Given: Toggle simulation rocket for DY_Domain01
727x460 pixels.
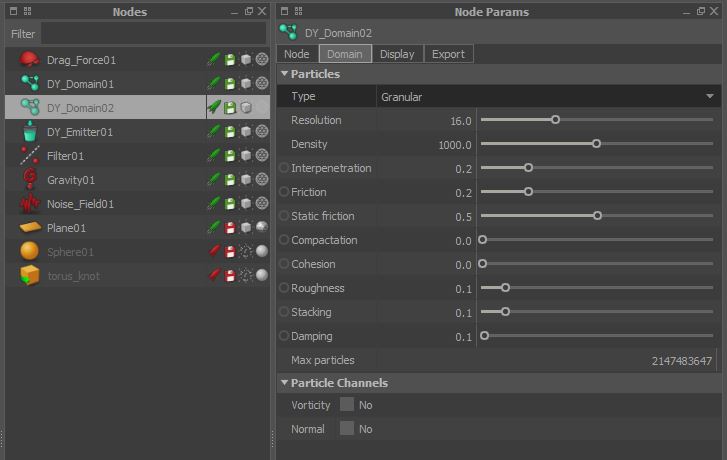Looking at the screenshot, I should (x=213, y=84).
